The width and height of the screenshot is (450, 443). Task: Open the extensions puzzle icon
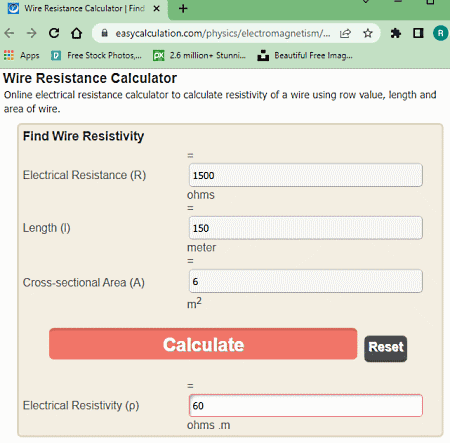tap(396, 33)
